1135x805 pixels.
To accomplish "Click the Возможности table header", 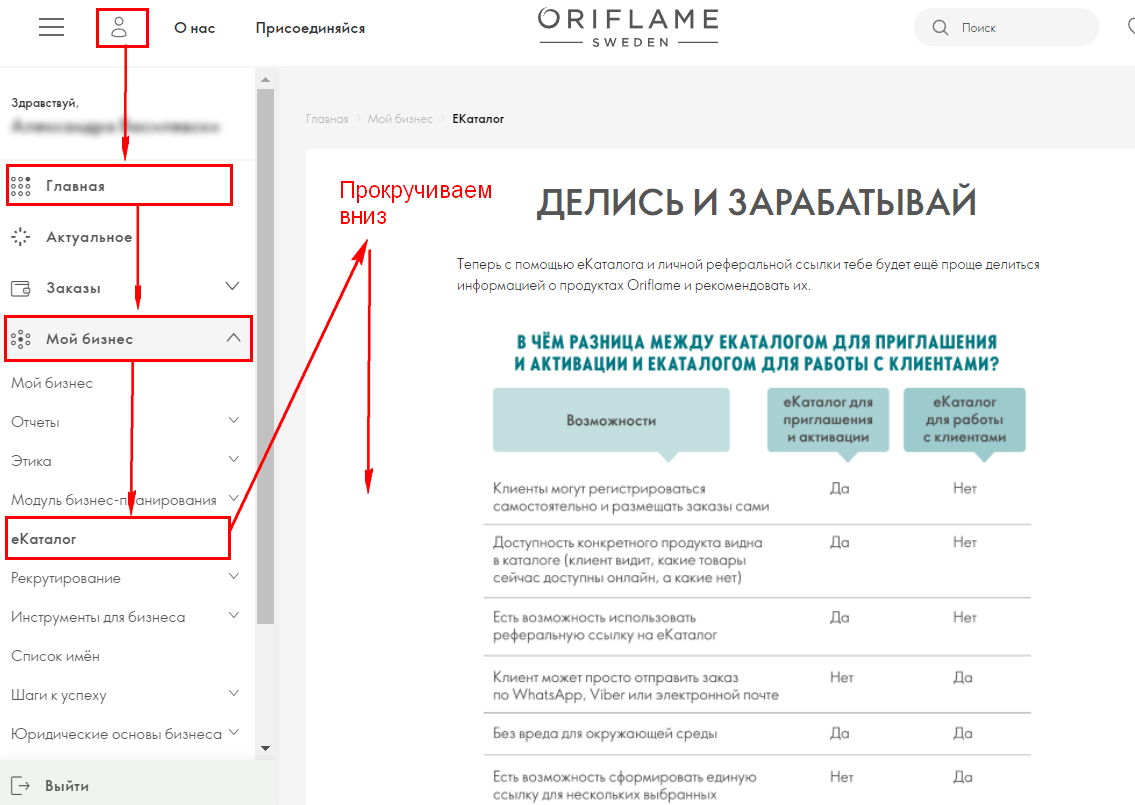I will tap(611, 421).
